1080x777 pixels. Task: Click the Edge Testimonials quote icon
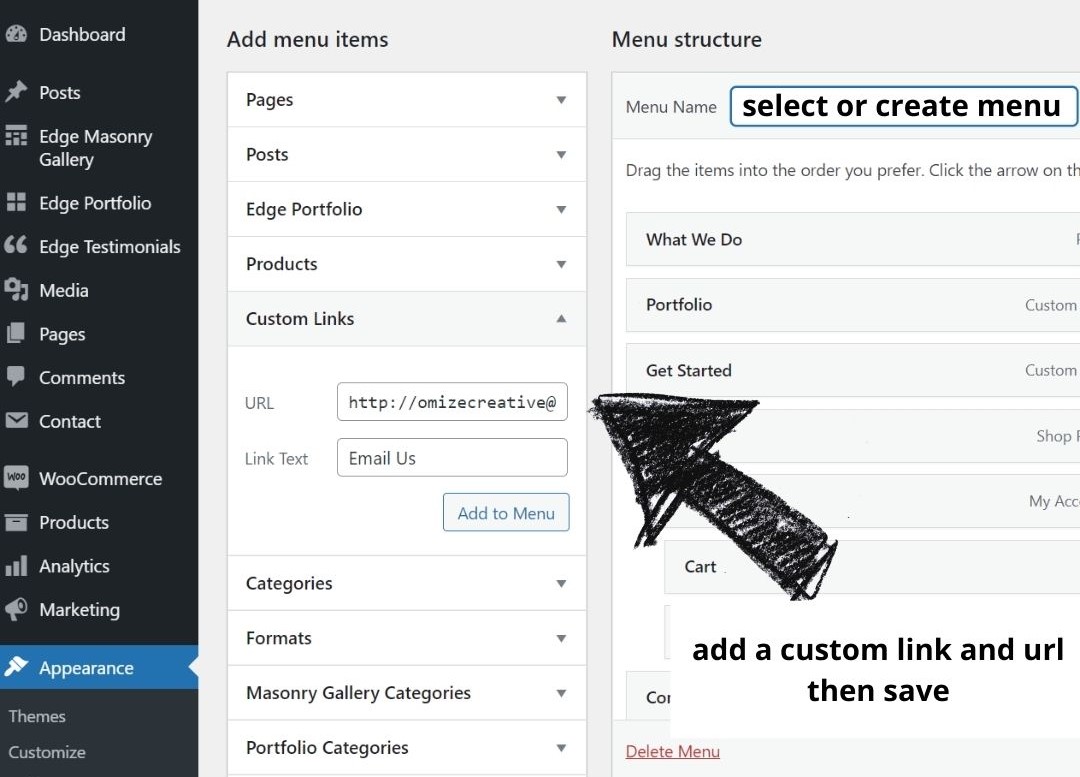pos(17,245)
